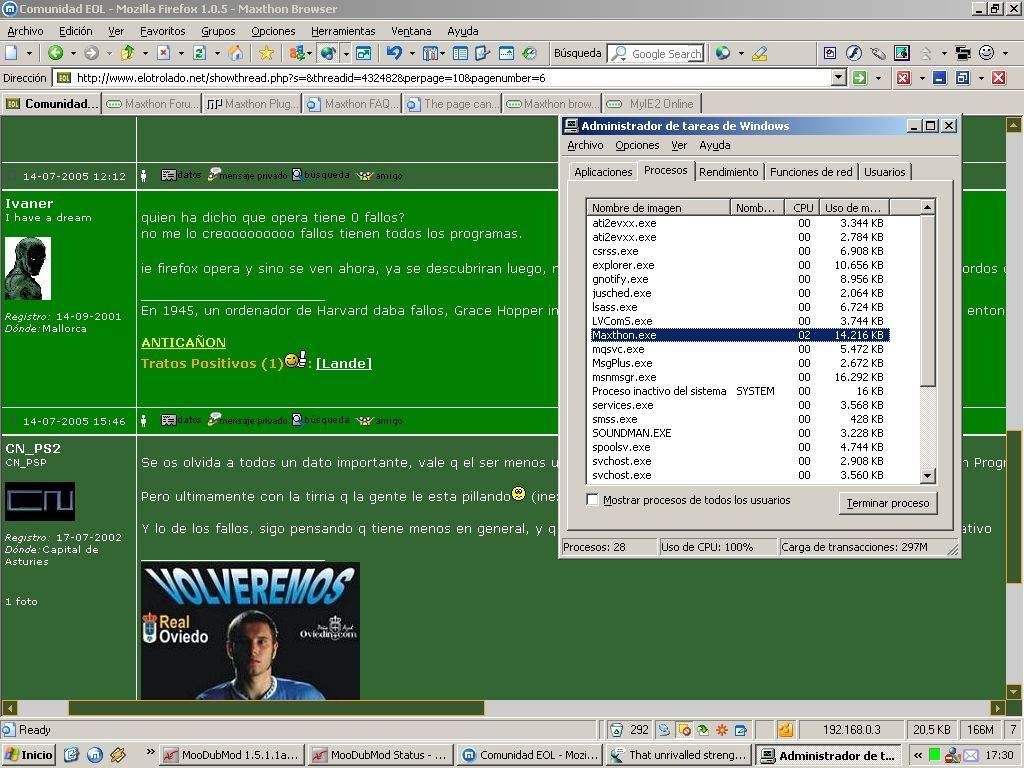Screen dimensions: 1024x768
Task: Open the dropdown arrow beside the Undo icon
Action: click(x=412, y=53)
